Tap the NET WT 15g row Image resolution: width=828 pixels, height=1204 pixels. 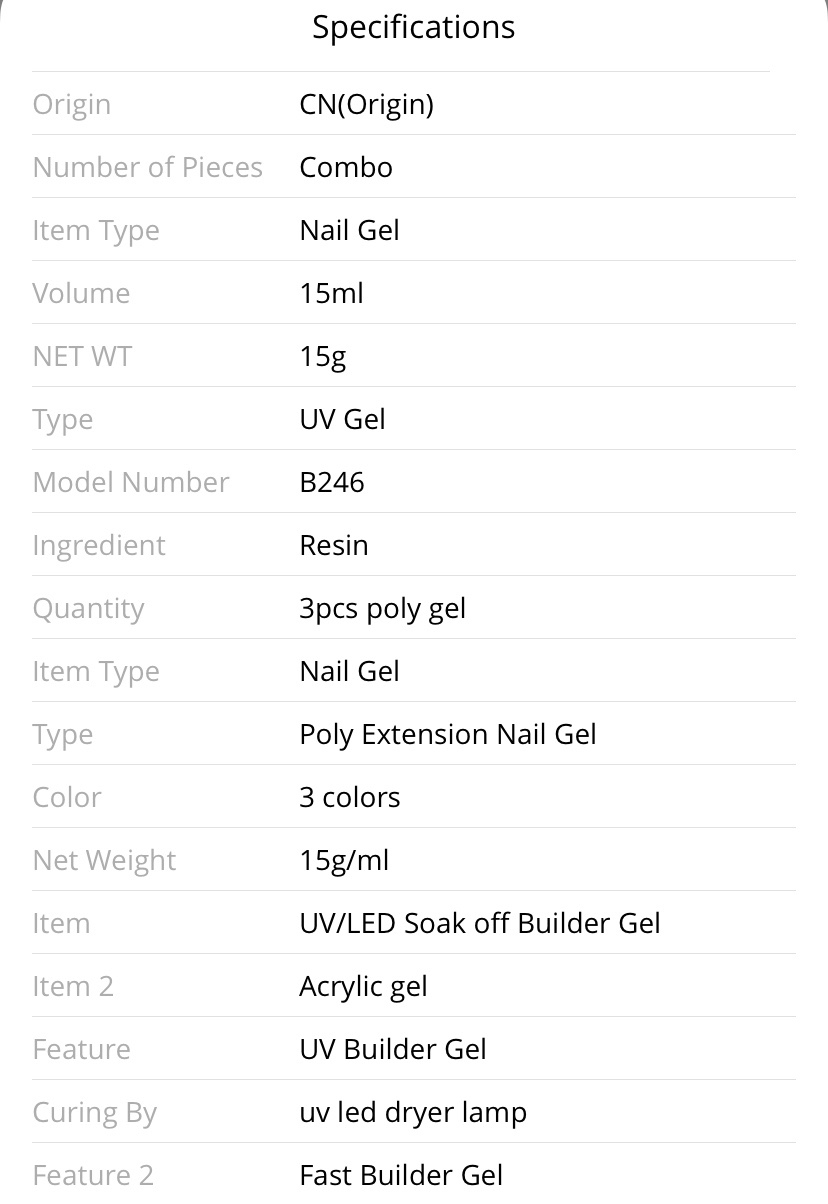[413, 356]
